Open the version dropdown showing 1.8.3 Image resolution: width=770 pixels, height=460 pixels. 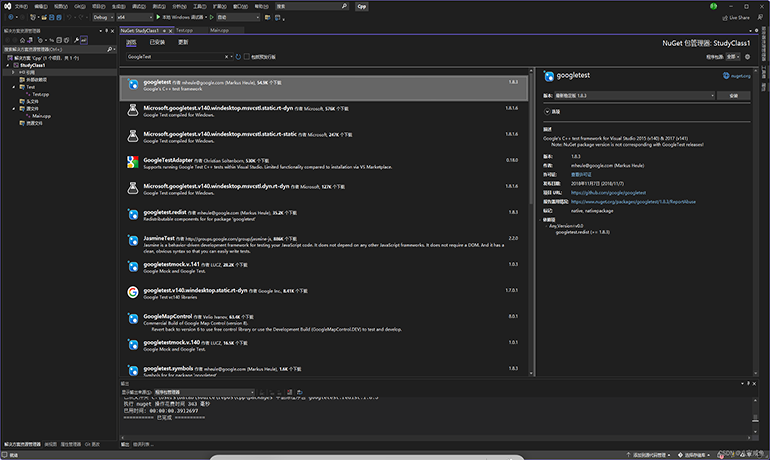(634, 96)
